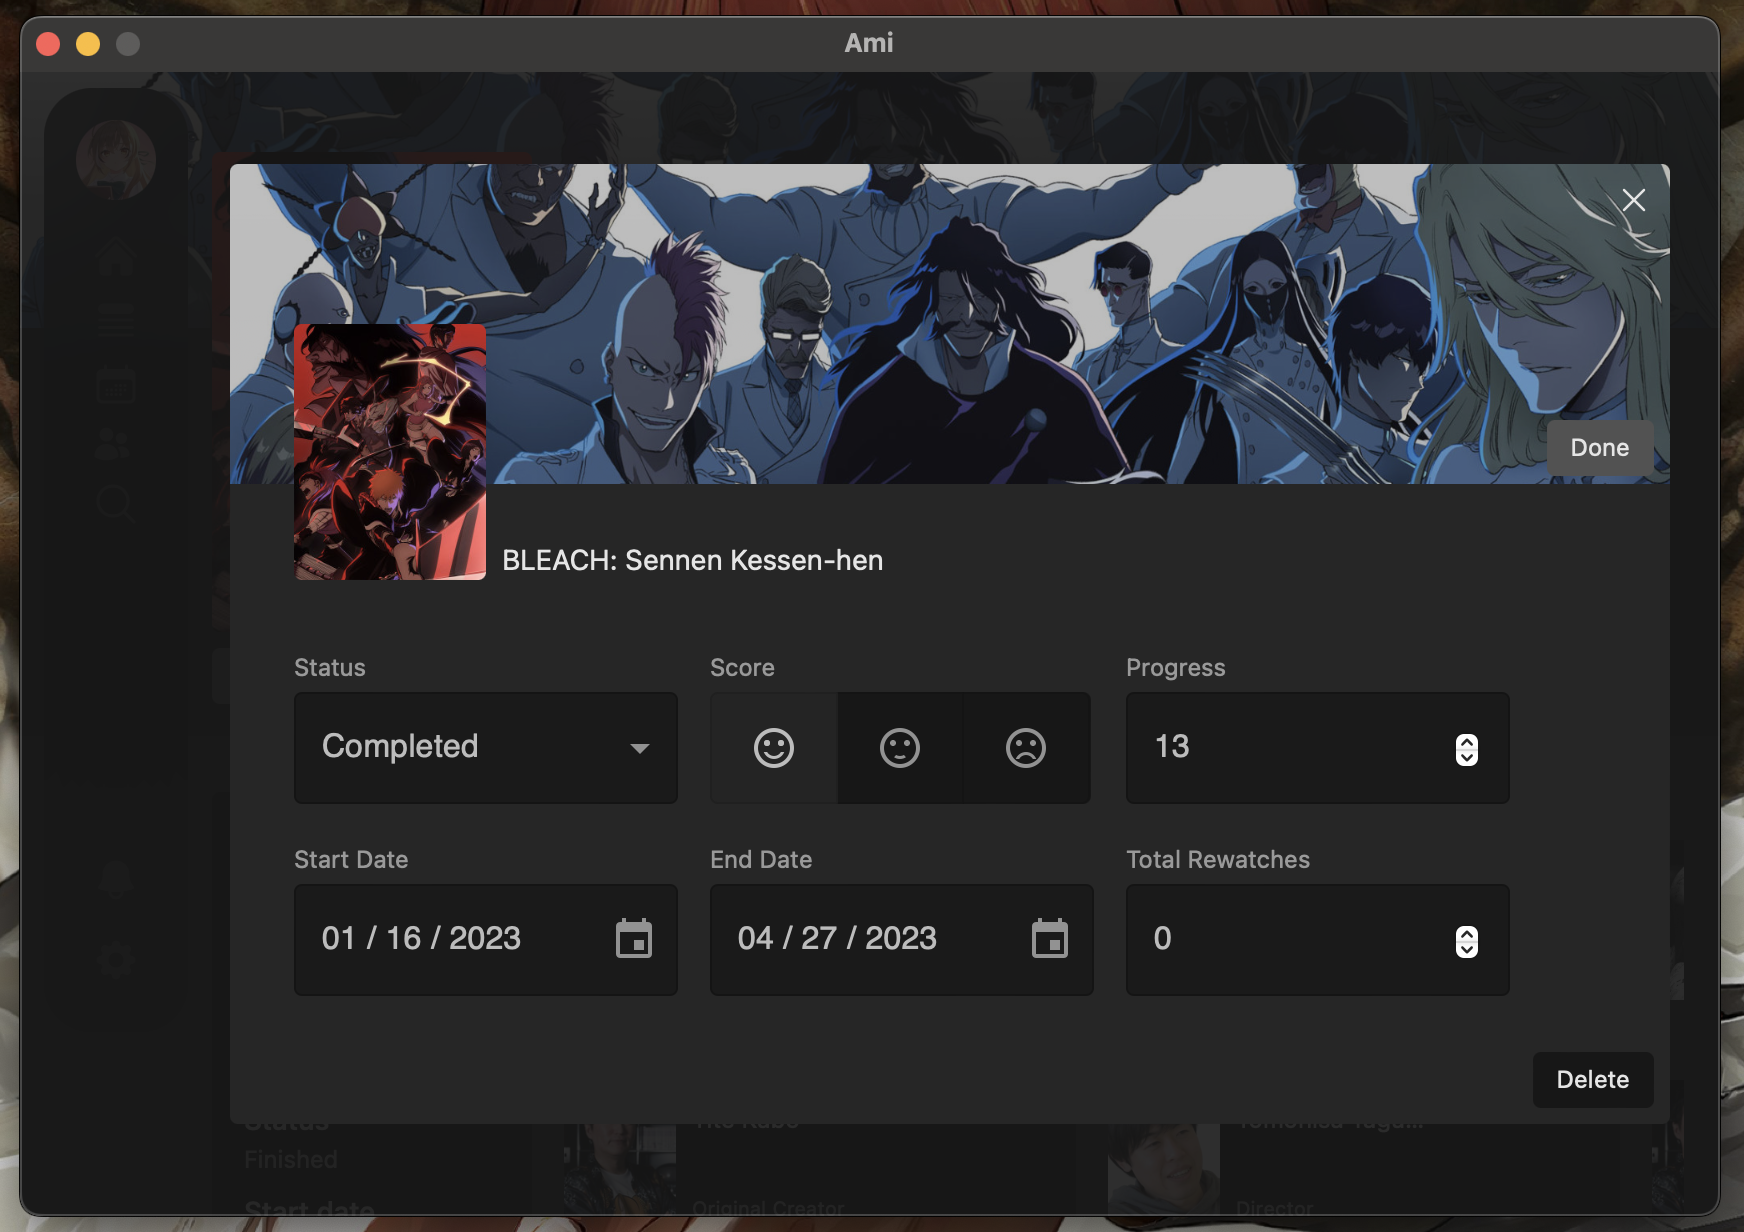This screenshot has width=1744, height=1232.
Task: Go to Home via sidebar house icon
Action: [x=115, y=257]
